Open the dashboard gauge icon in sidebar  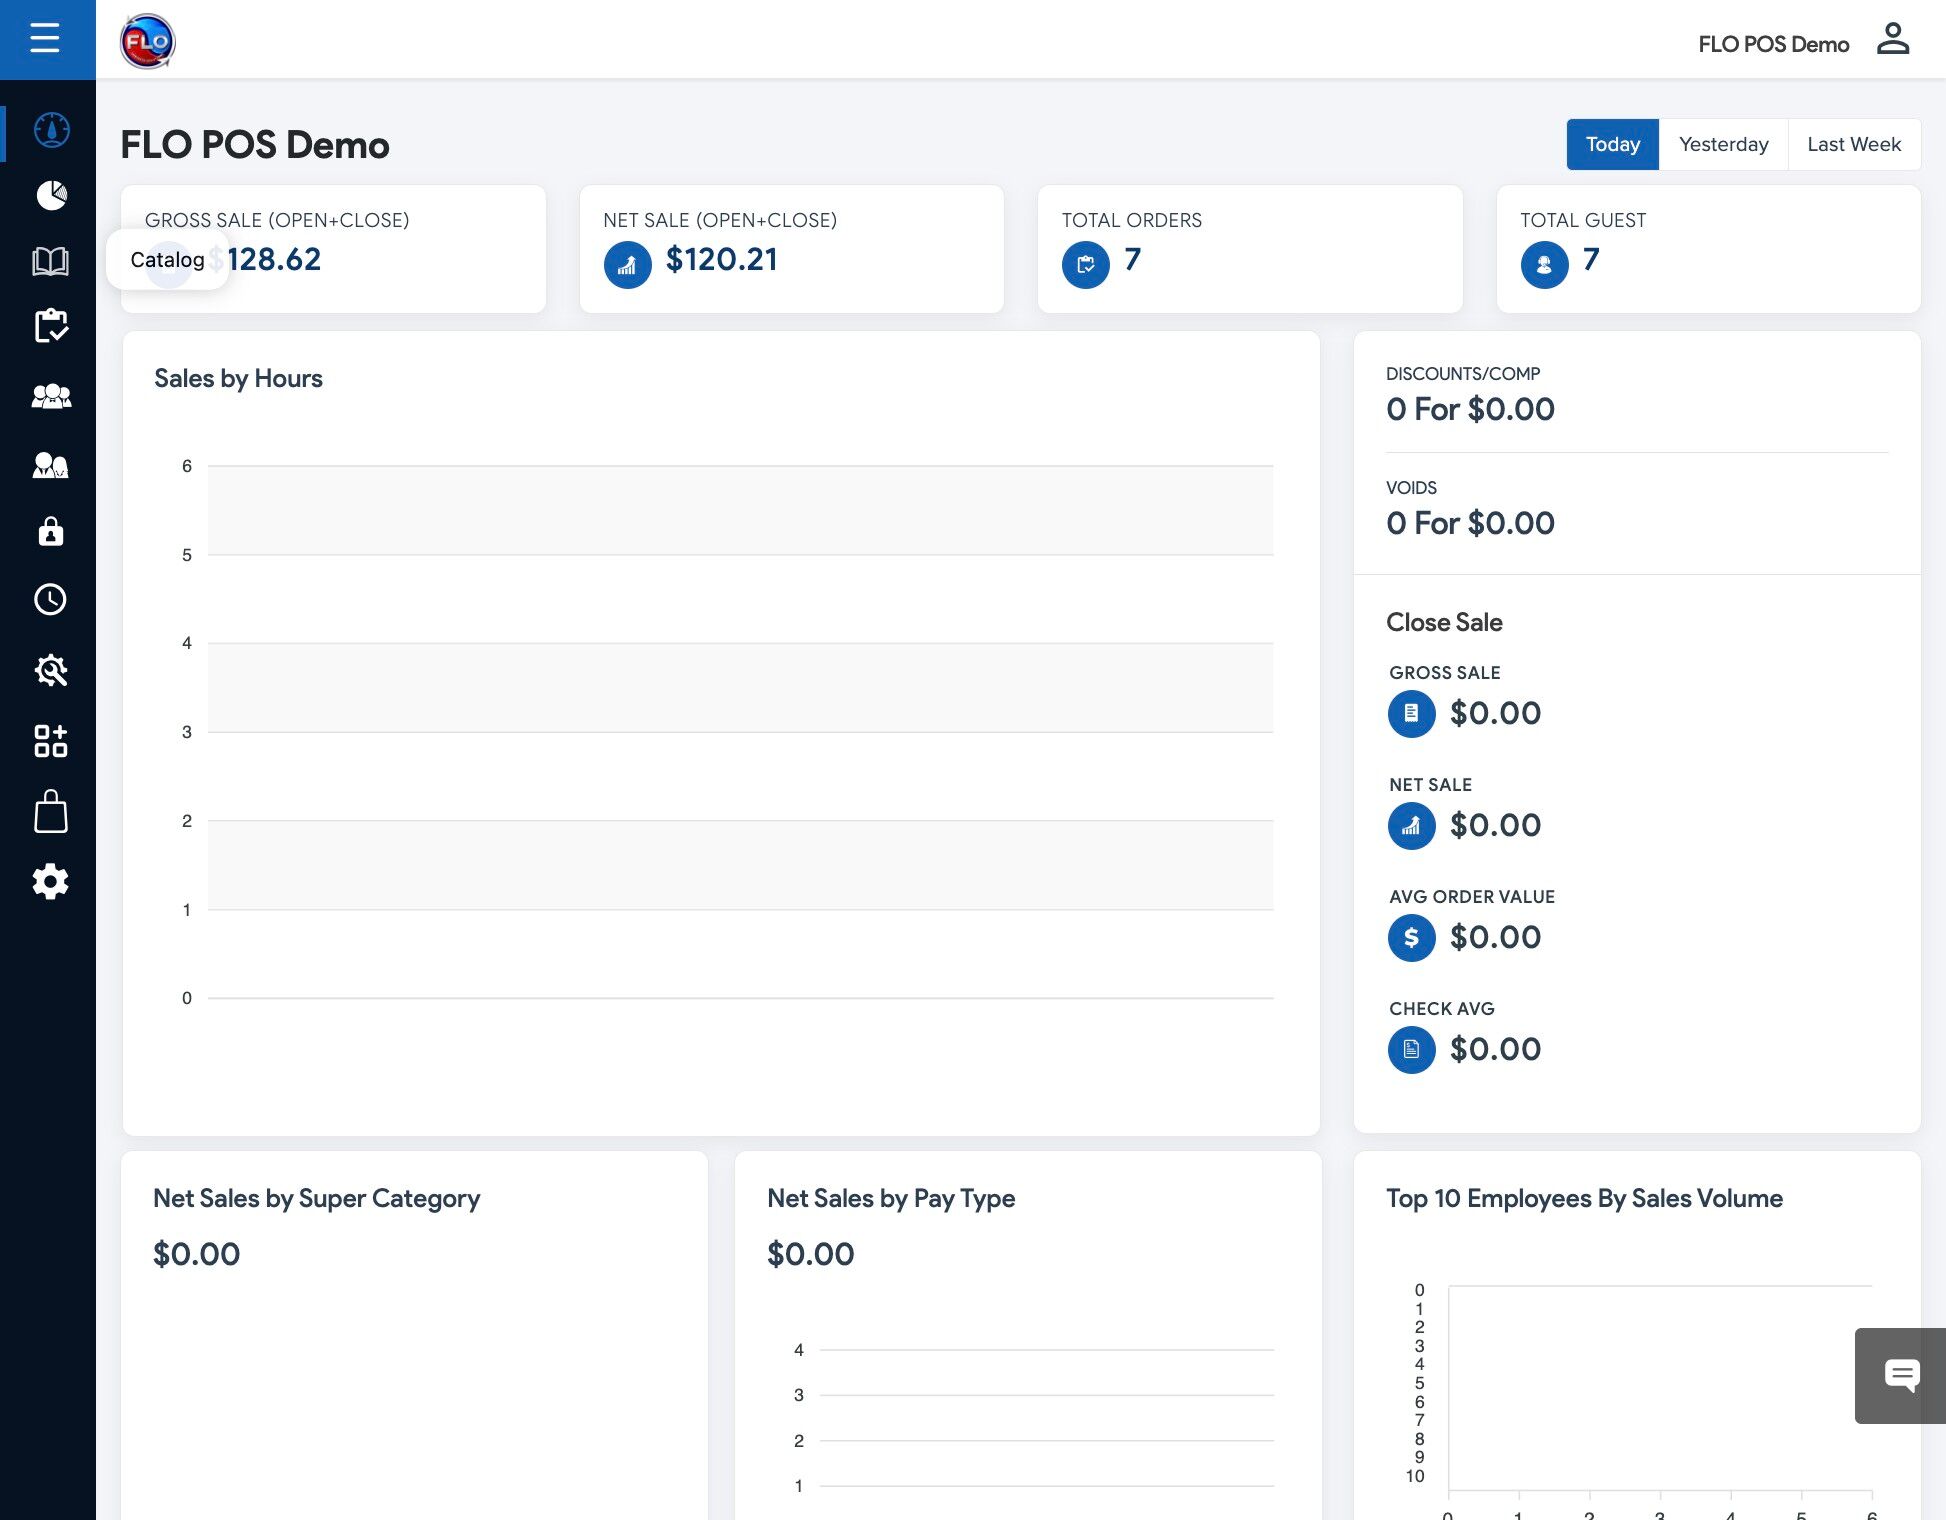(x=51, y=130)
